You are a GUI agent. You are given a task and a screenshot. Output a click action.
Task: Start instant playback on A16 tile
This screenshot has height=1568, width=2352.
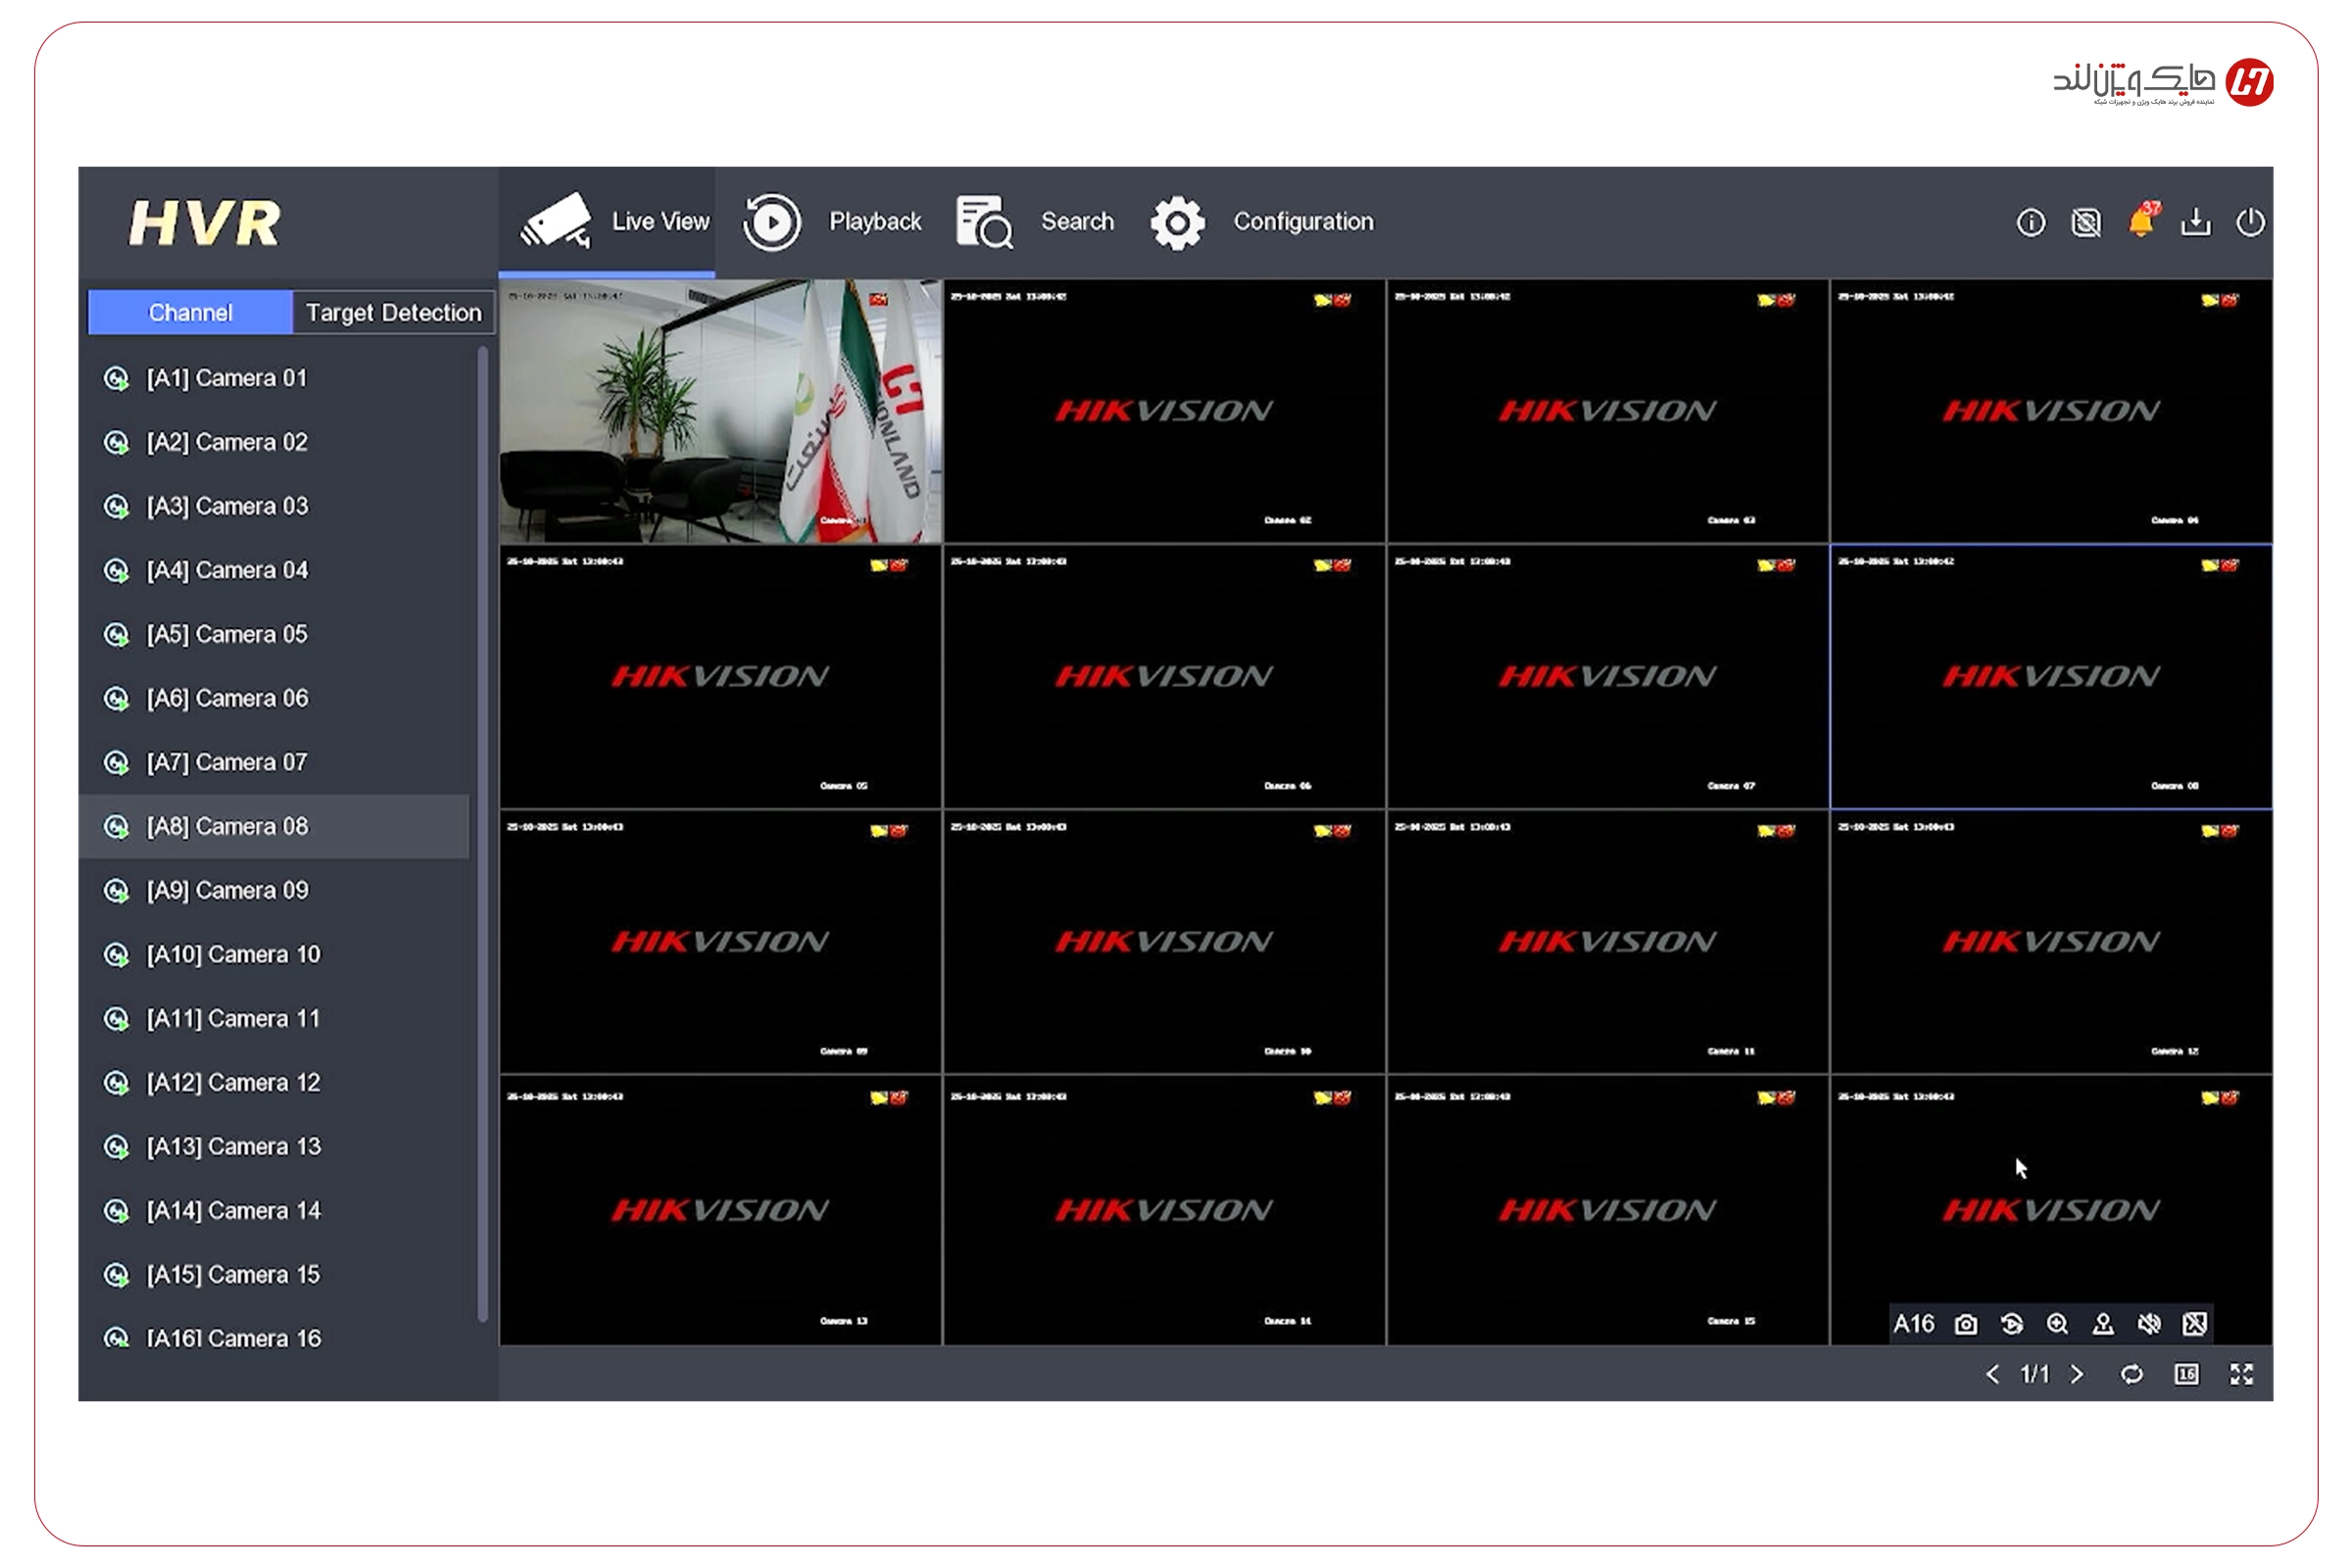coord(2012,1325)
